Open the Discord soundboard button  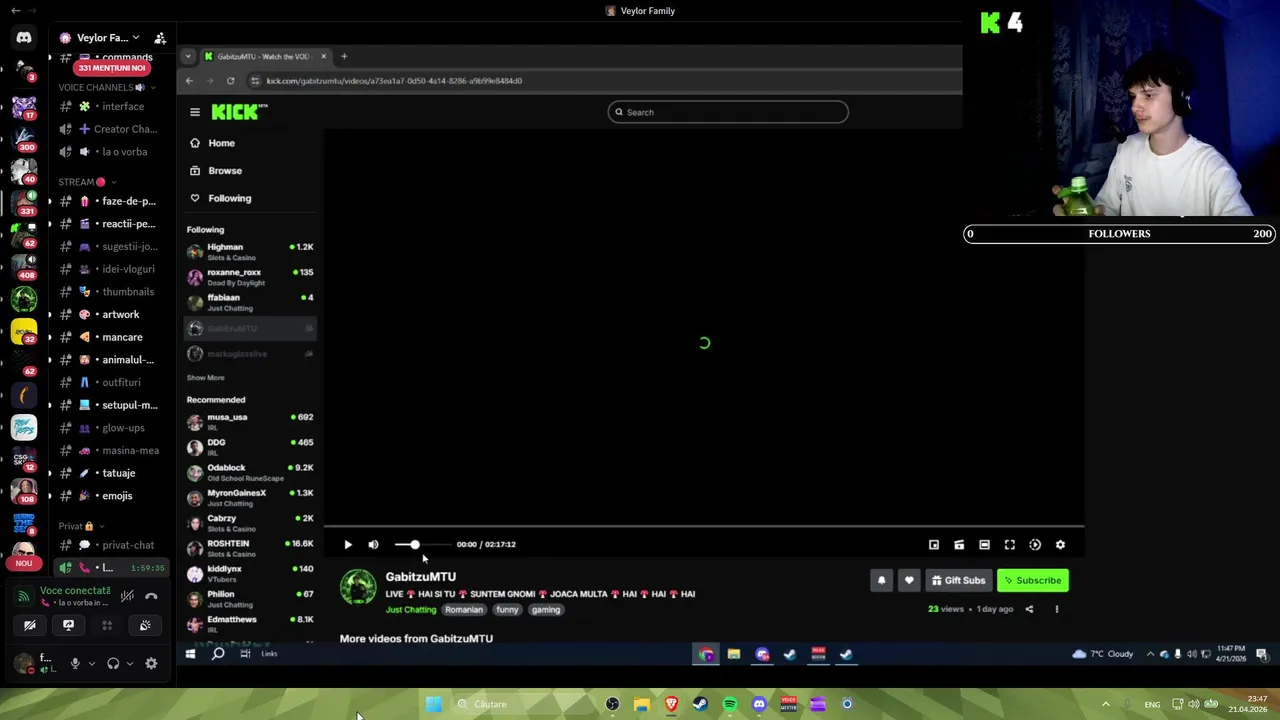[x=145, y=625]
